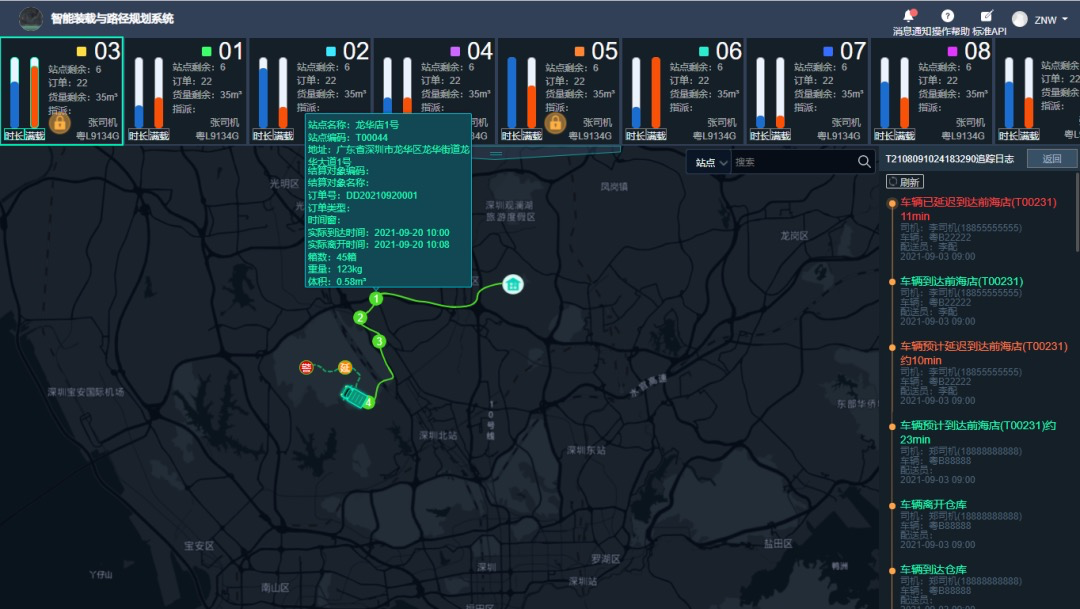Select vehicle card 01
The height and width of the screenshot is (609, 1080).
click(x=186, y=91)
